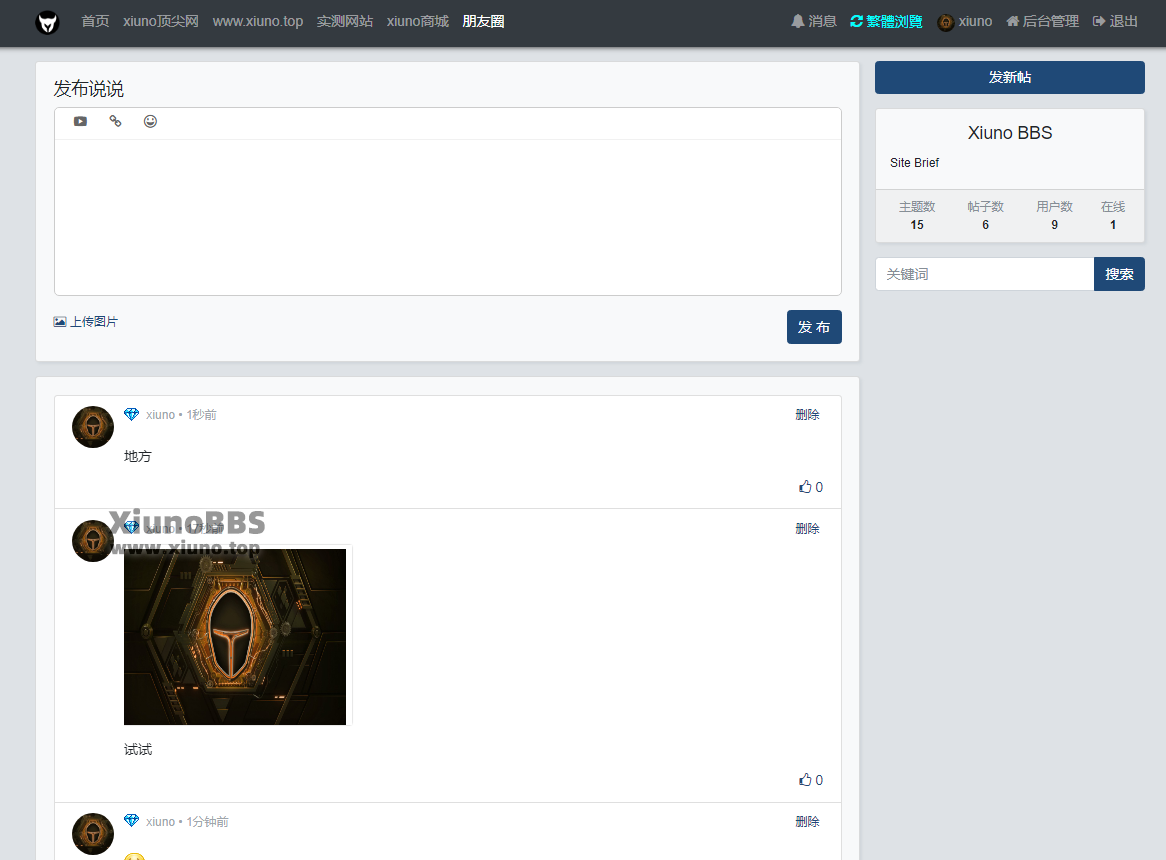Open xiuno user profile in navbar

click(965, 22)
